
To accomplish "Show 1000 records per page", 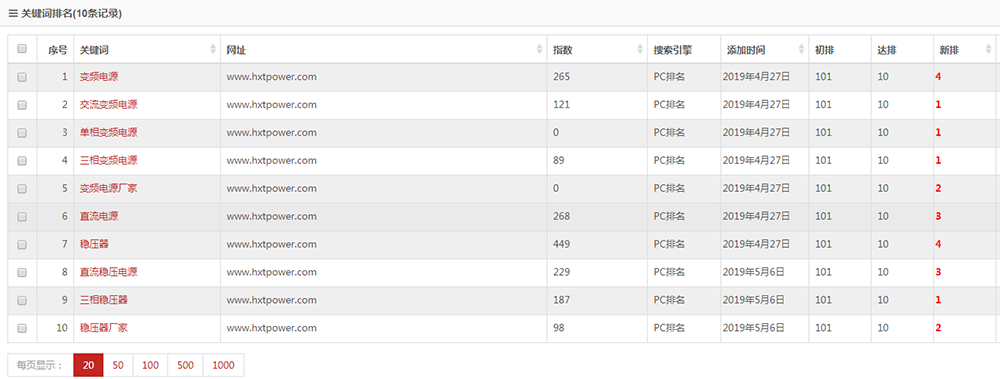I will point(223,366).
